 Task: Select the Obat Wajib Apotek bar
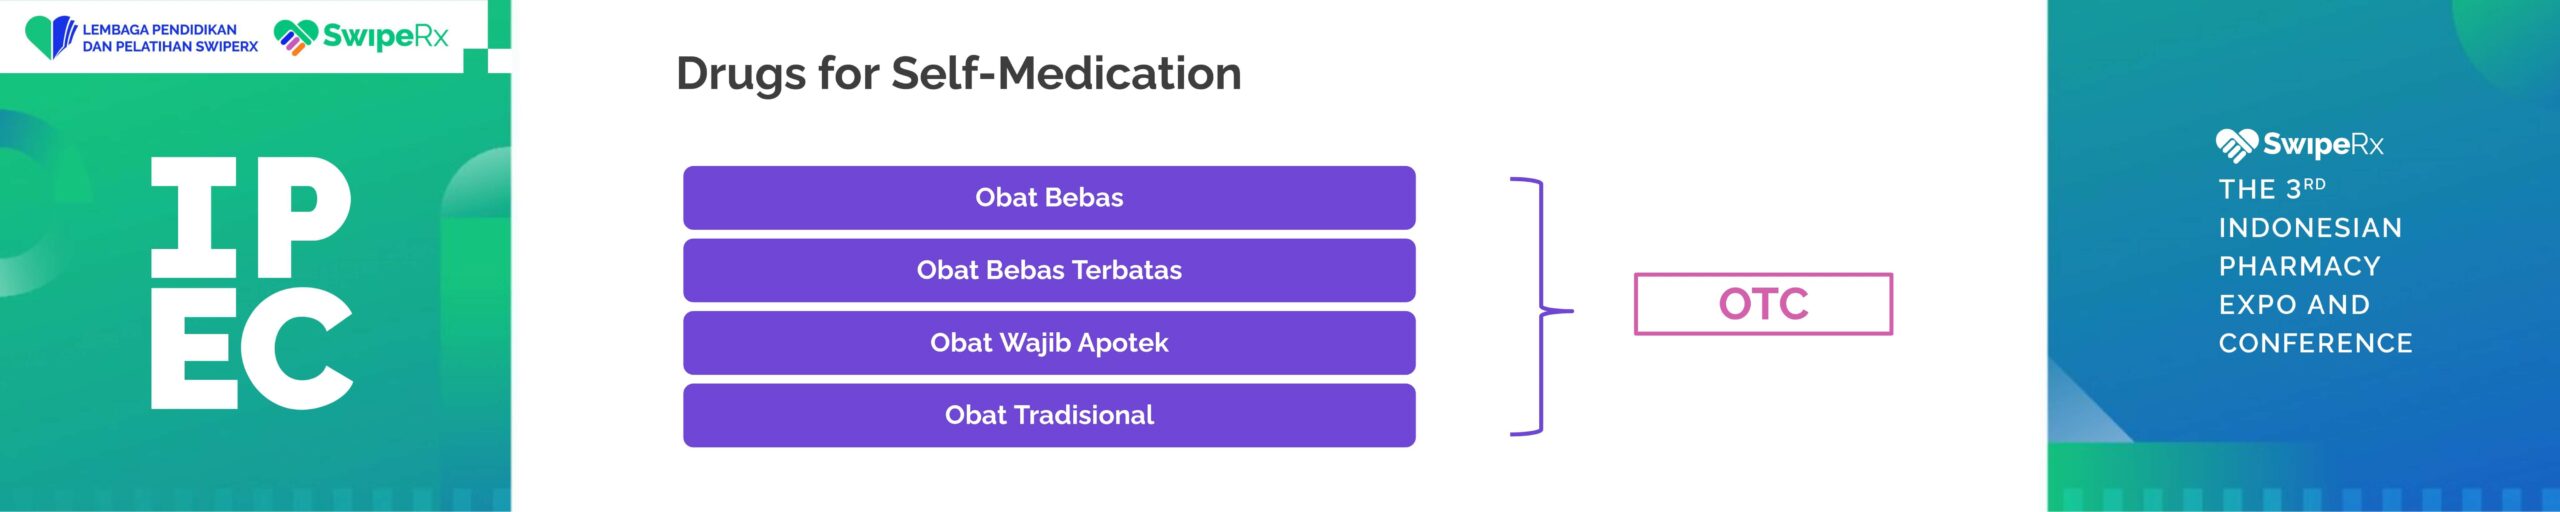coord(1049,343)
